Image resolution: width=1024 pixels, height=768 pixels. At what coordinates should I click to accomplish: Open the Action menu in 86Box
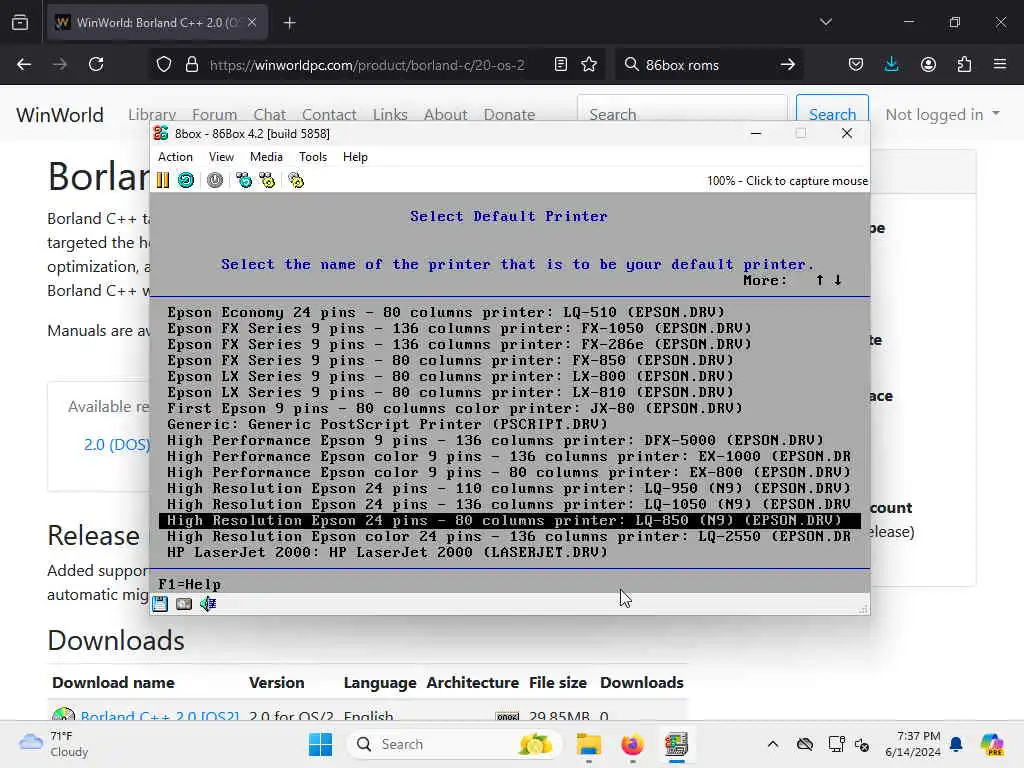click(175, 157)
